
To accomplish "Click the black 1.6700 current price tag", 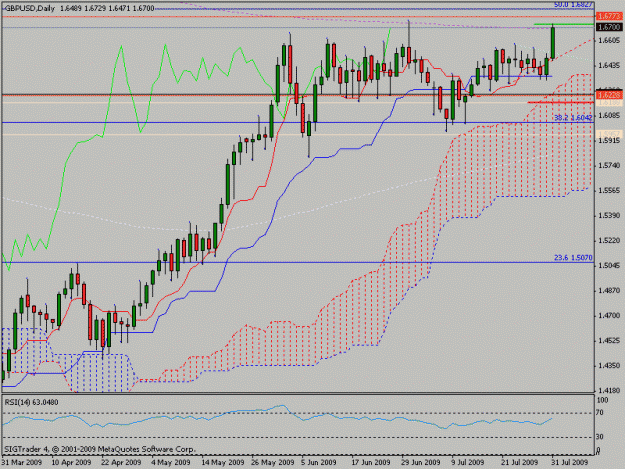I will click(x=609, y=27).
